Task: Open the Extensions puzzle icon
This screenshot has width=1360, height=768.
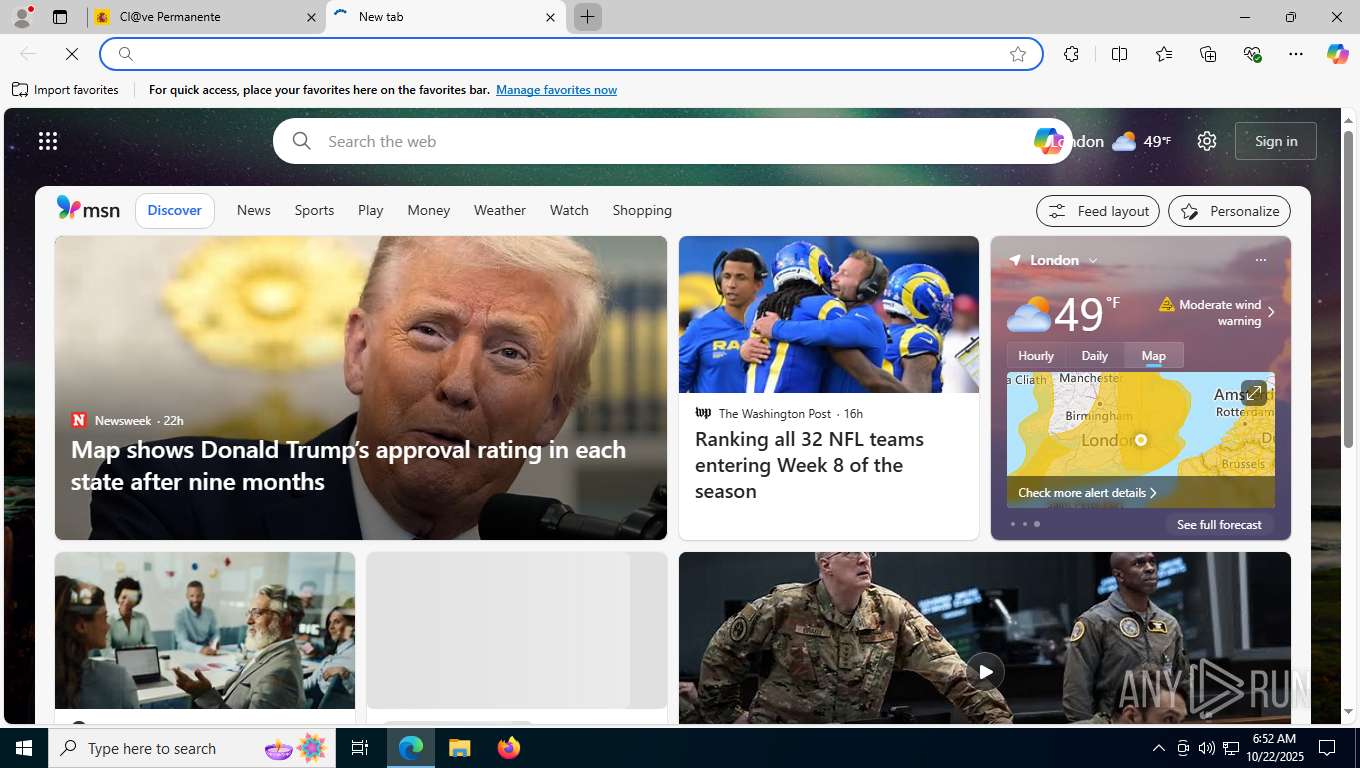Action: point(1071,54)
